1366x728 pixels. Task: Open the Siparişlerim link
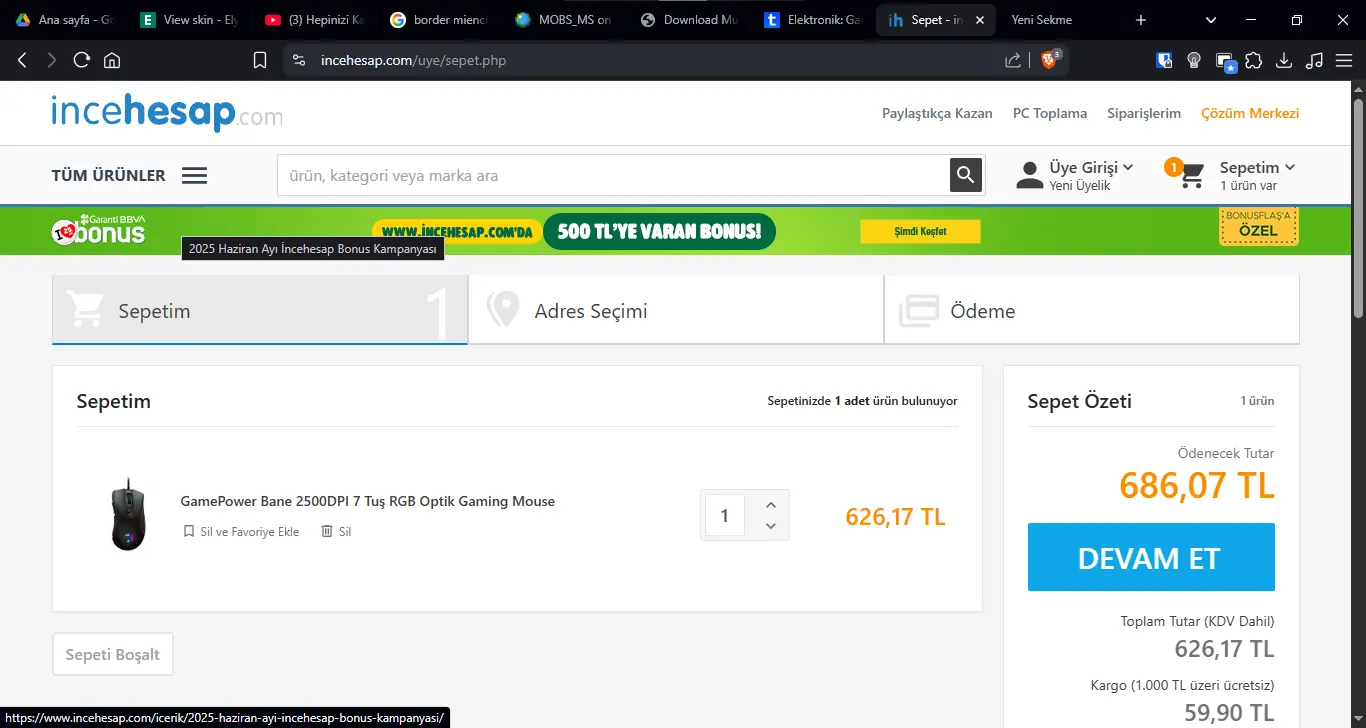click(x=1144, y=113)
